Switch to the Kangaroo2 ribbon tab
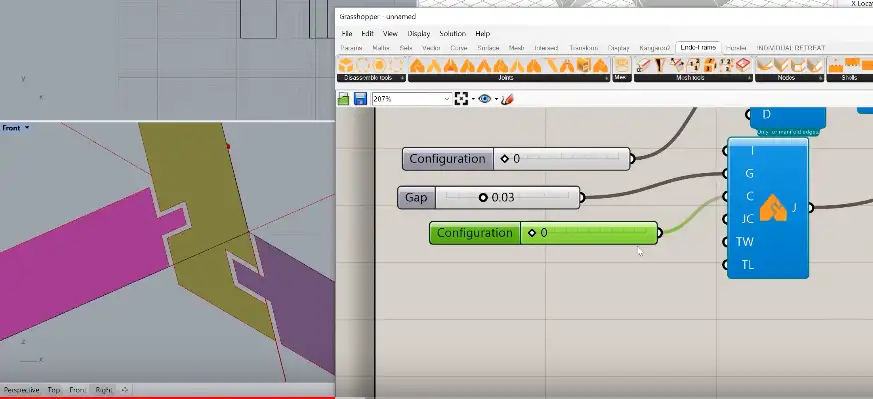 (655, 48)
